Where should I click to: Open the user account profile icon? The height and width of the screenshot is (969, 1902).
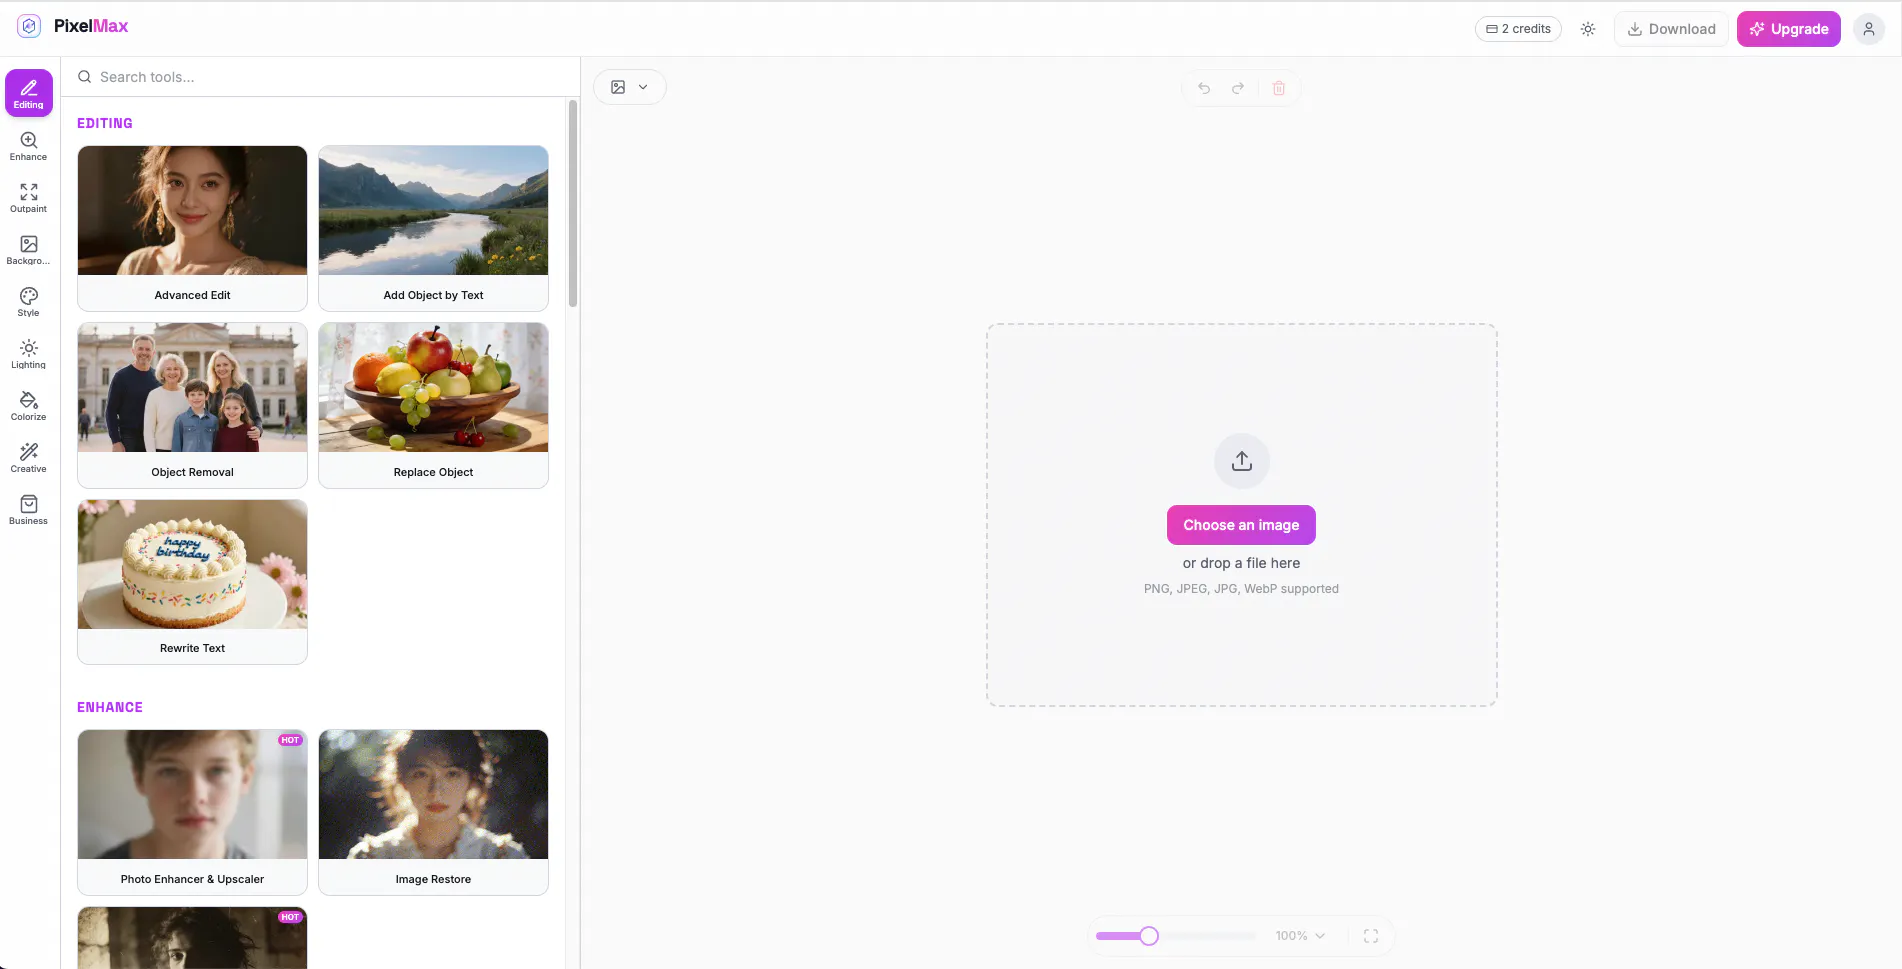point(1869,29)
